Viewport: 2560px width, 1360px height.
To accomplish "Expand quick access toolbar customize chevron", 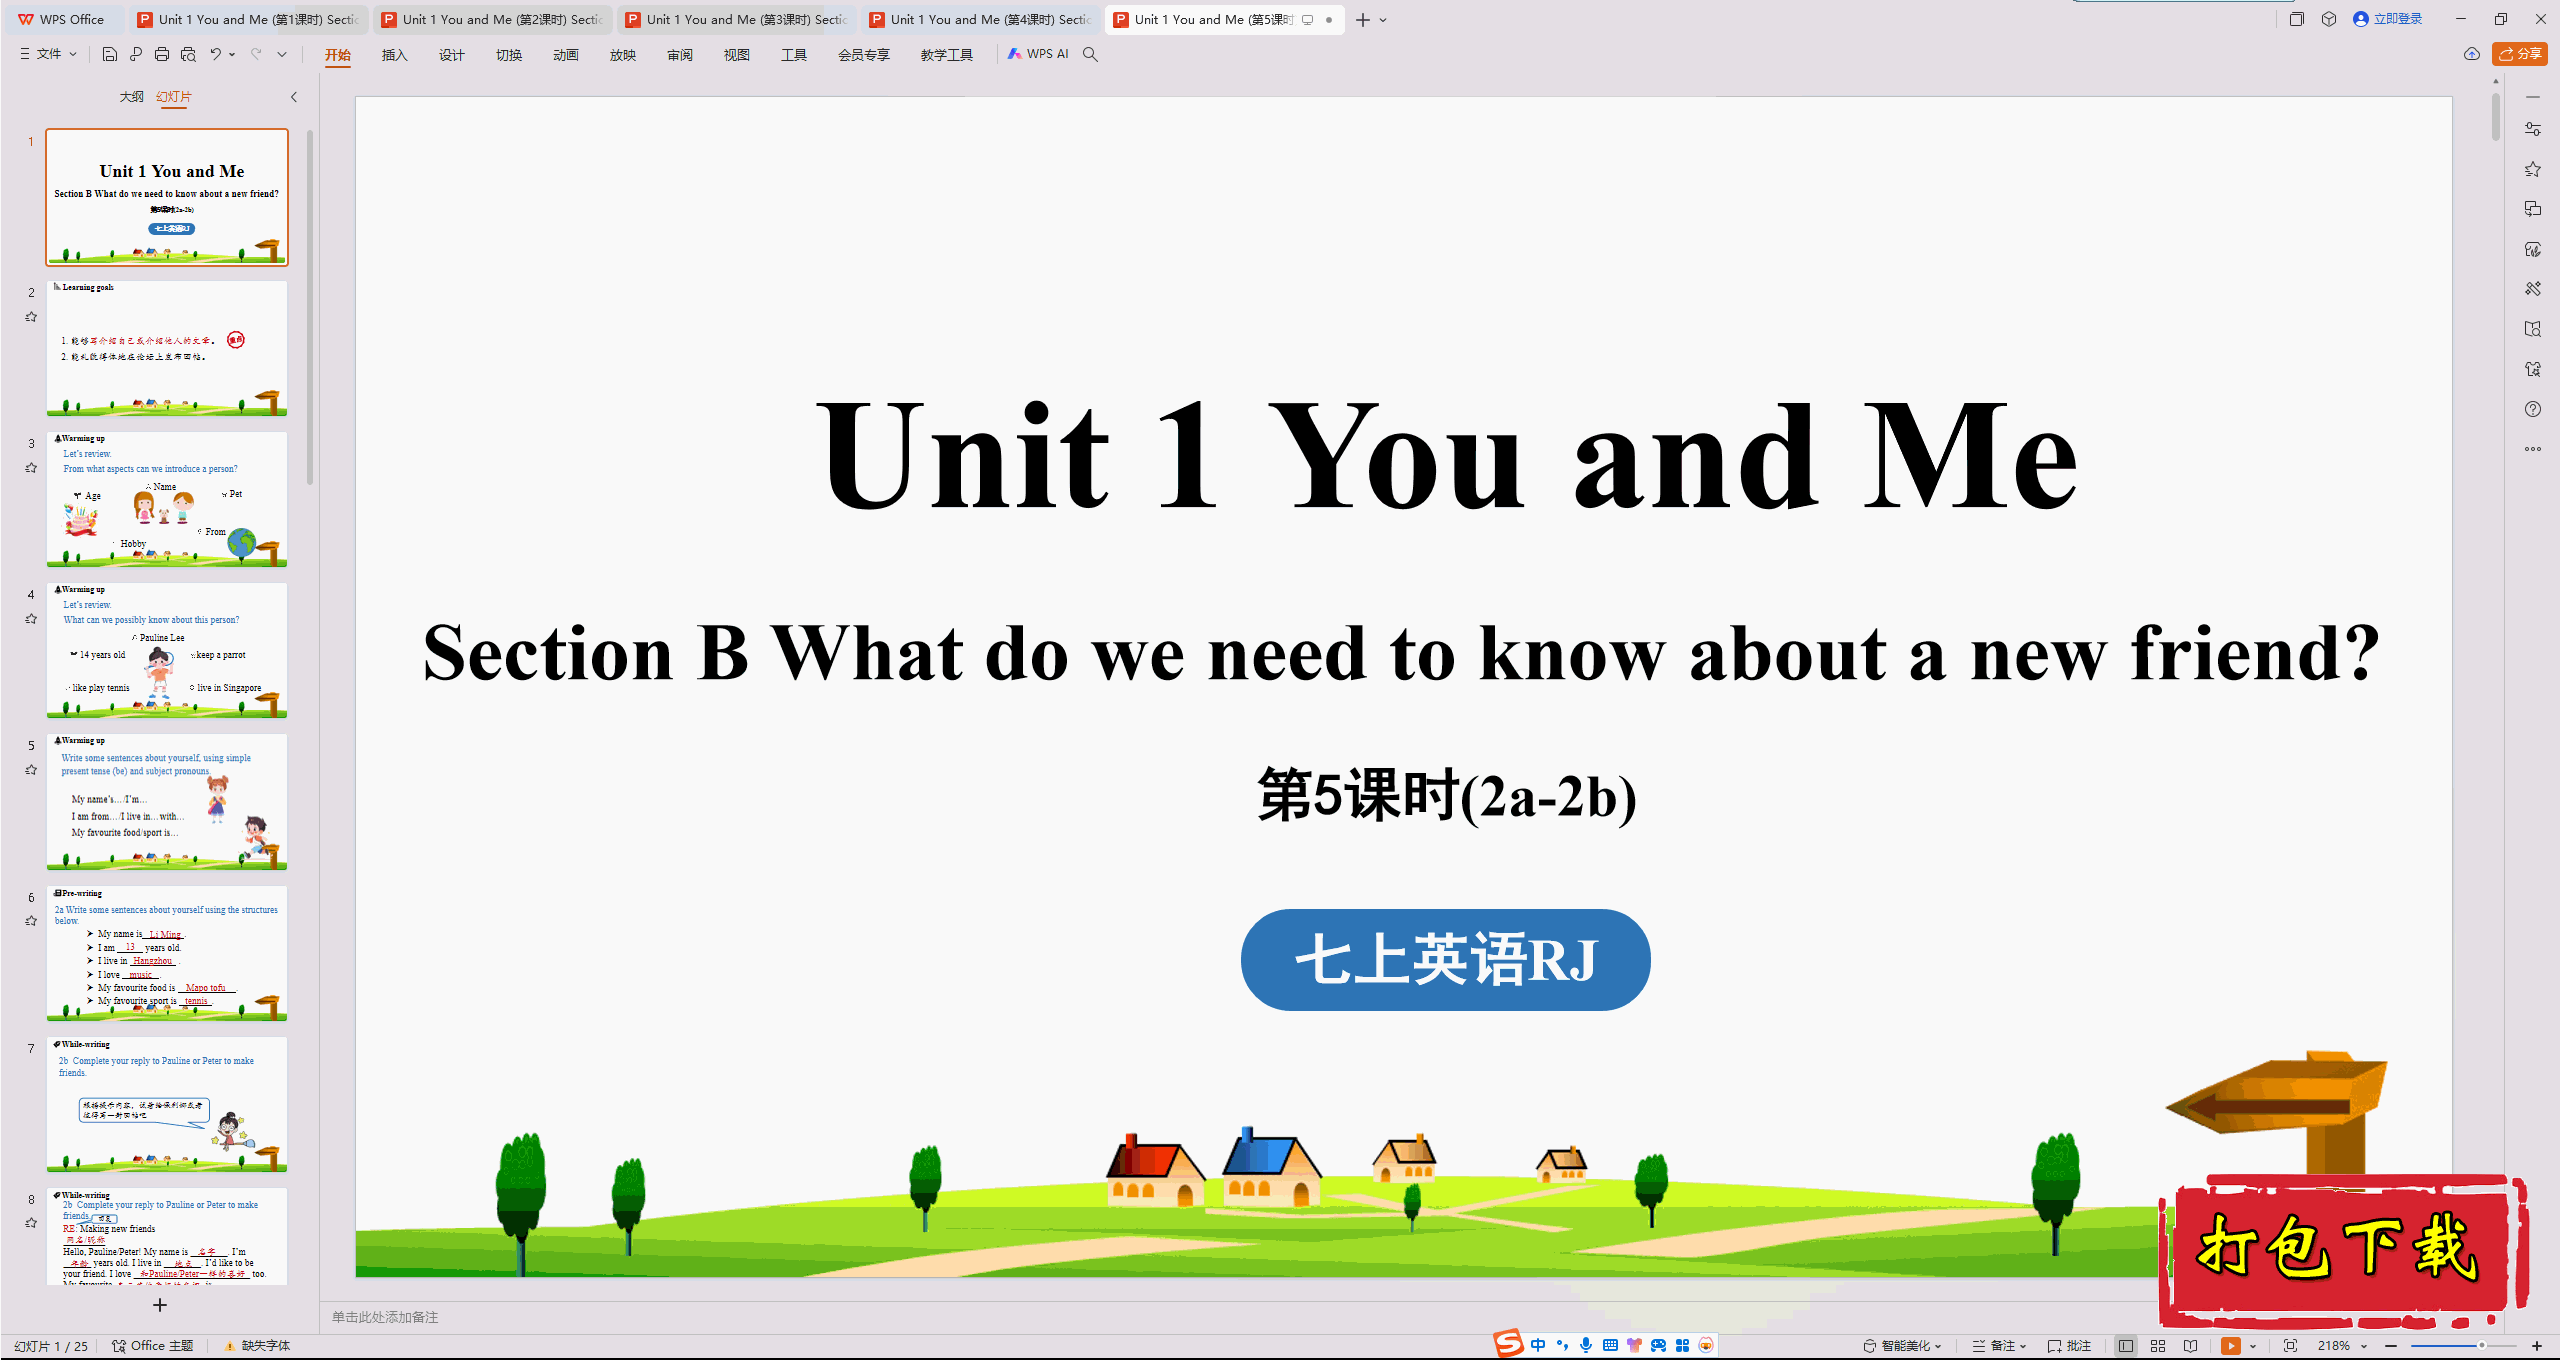I will pyautogui.click(x=282, y=54).
